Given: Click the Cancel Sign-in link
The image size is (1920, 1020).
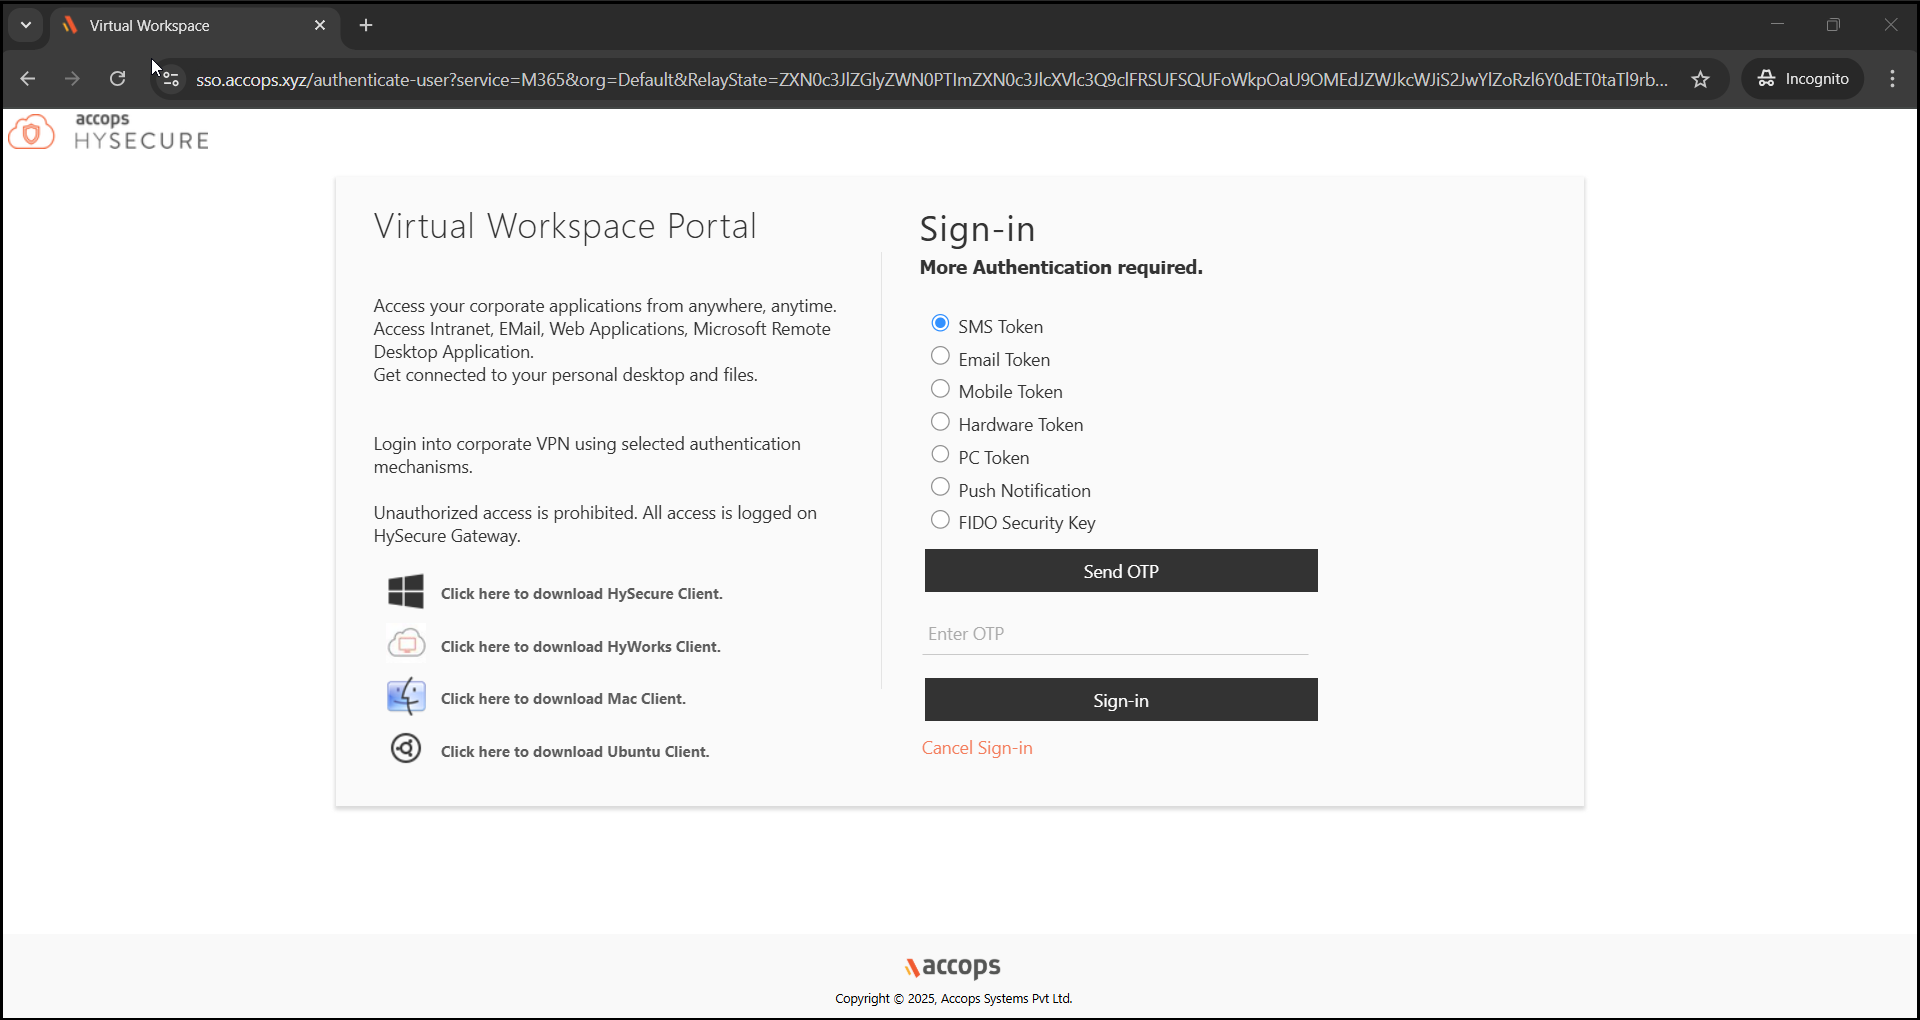Looking at the screenshot, I should pos(977,748).
